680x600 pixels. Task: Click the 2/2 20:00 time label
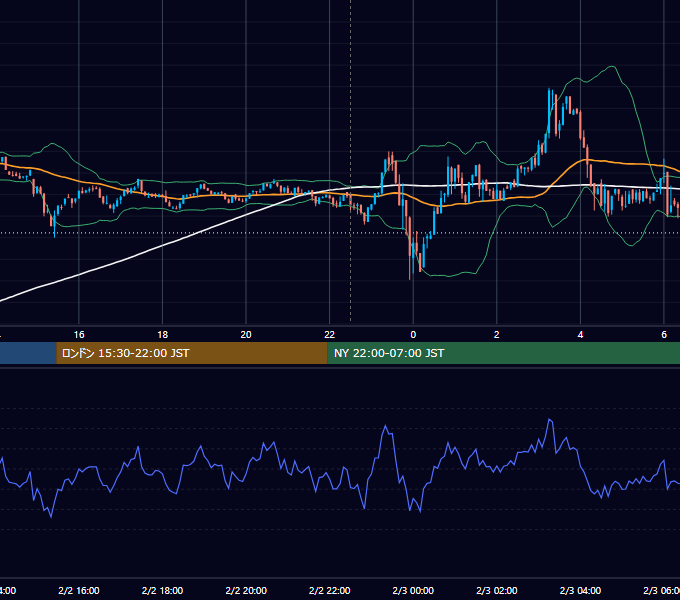246,590
